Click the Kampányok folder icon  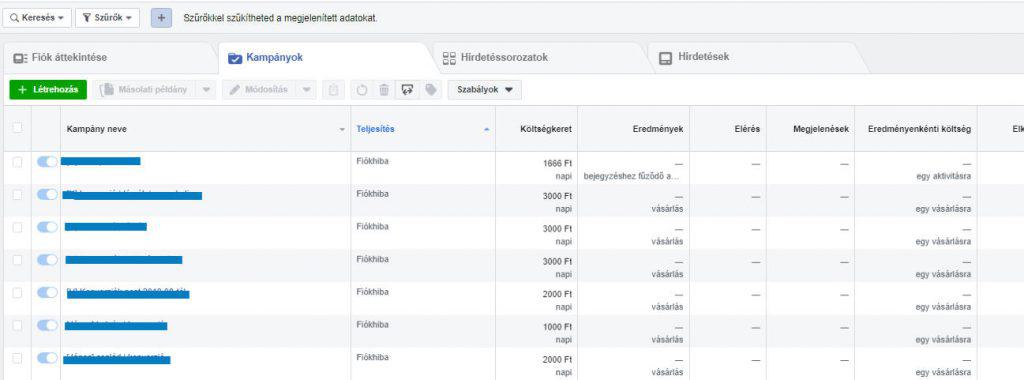234,58
